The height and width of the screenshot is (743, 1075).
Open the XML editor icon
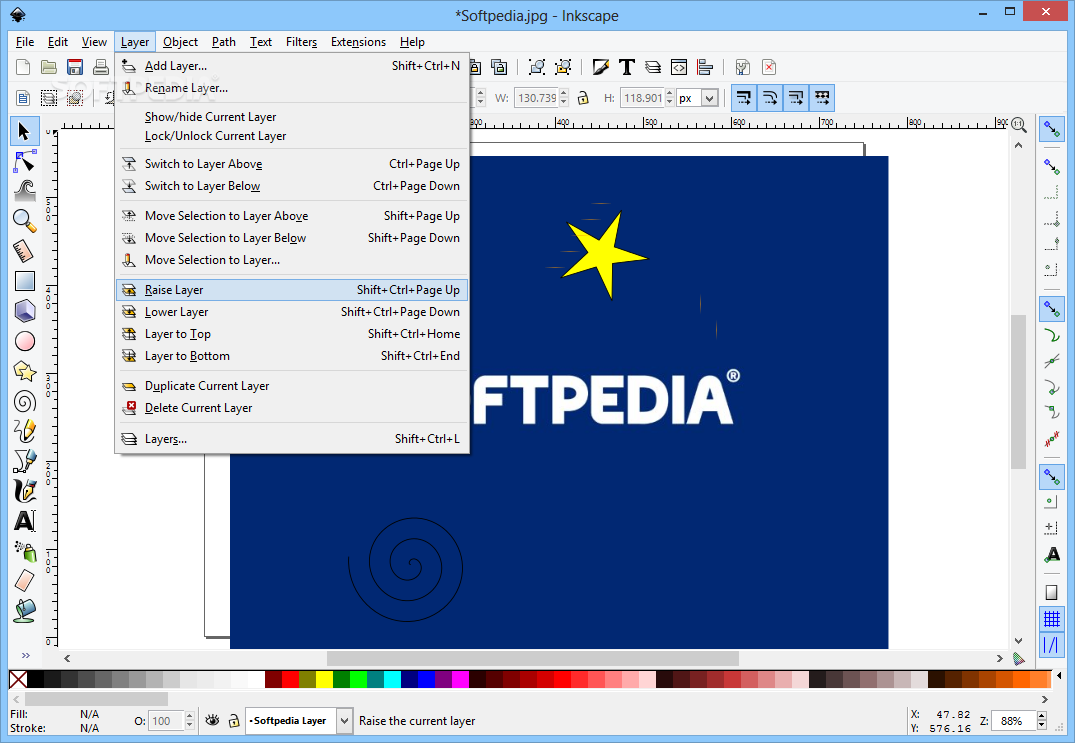point(679,67)
